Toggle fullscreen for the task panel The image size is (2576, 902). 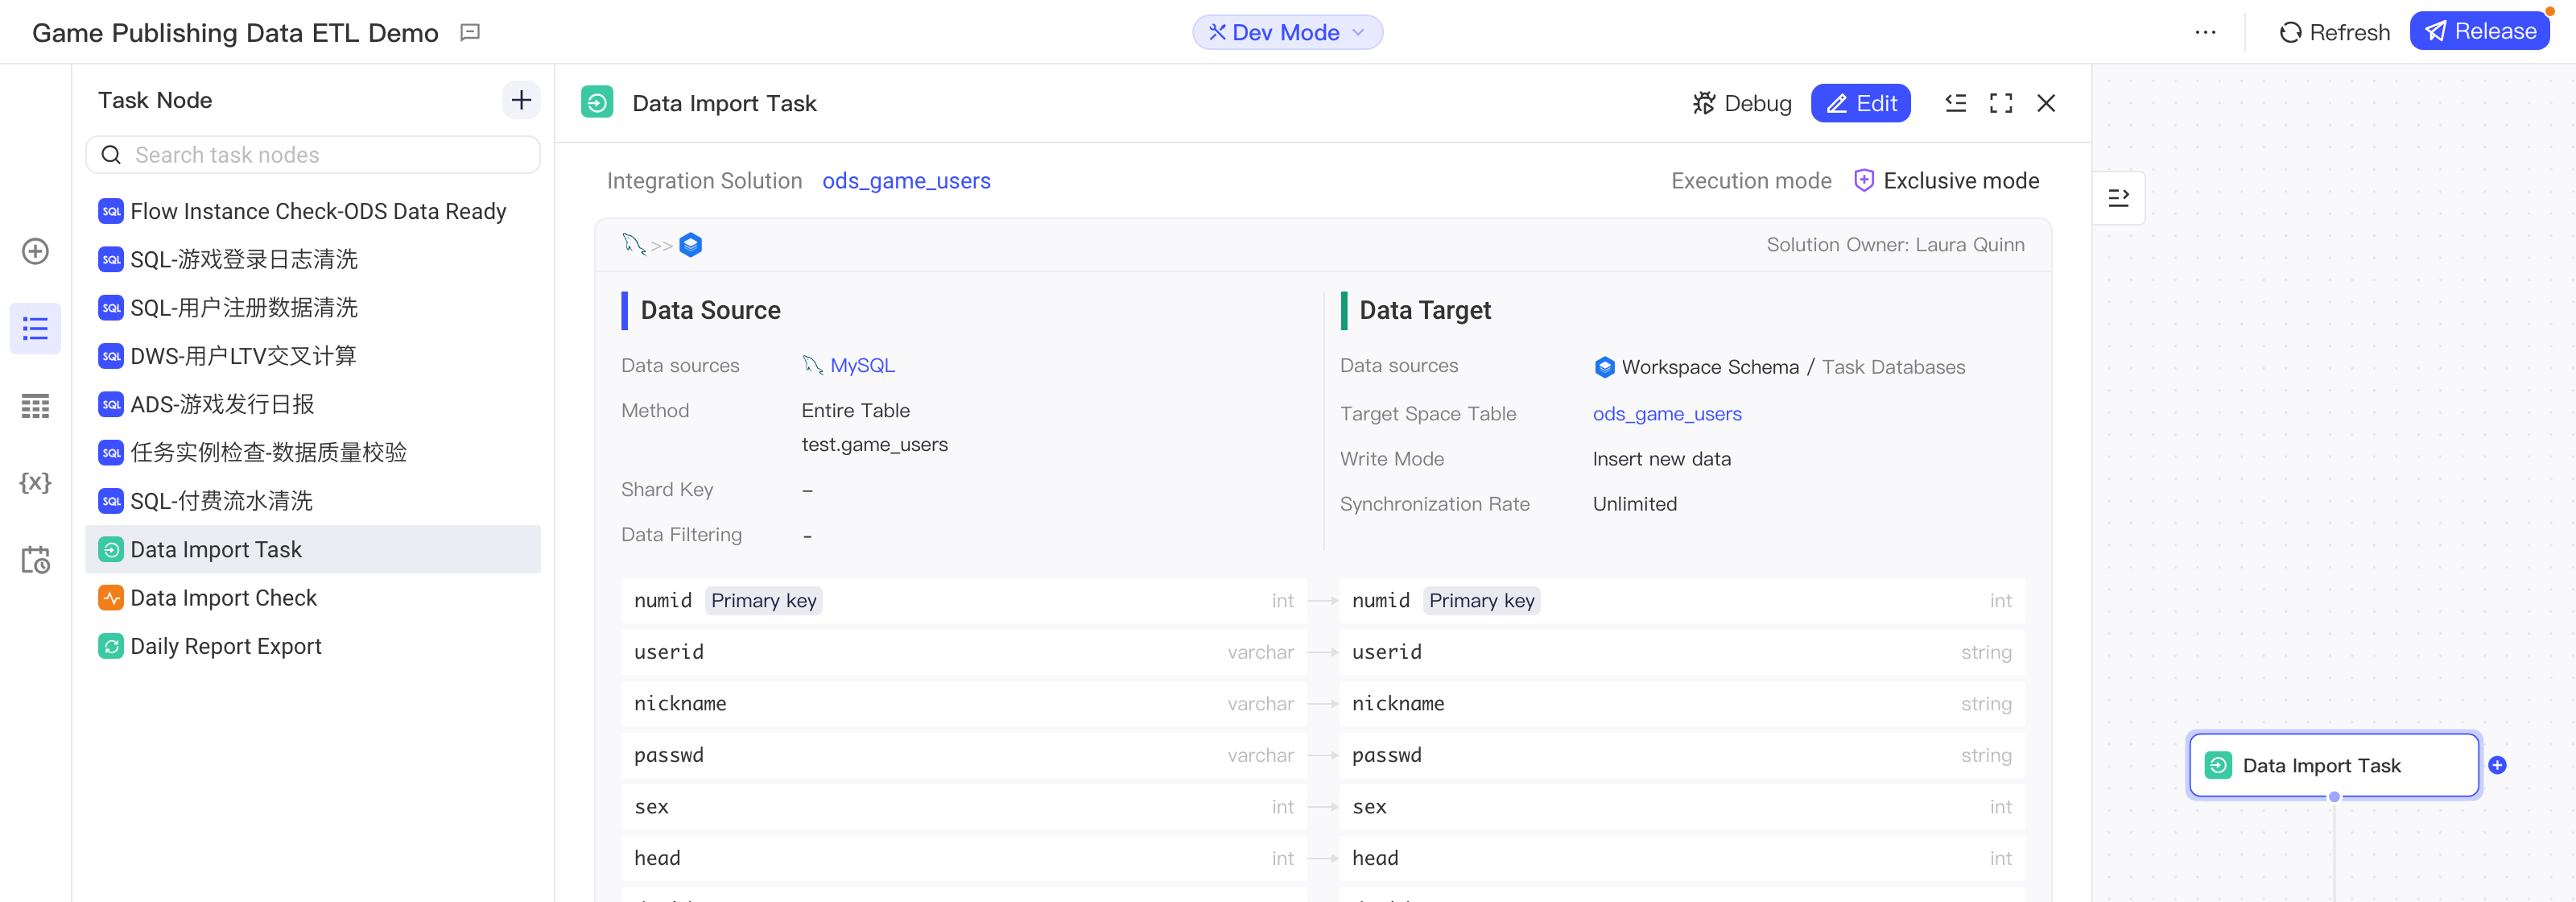(x=2000, y=103)
